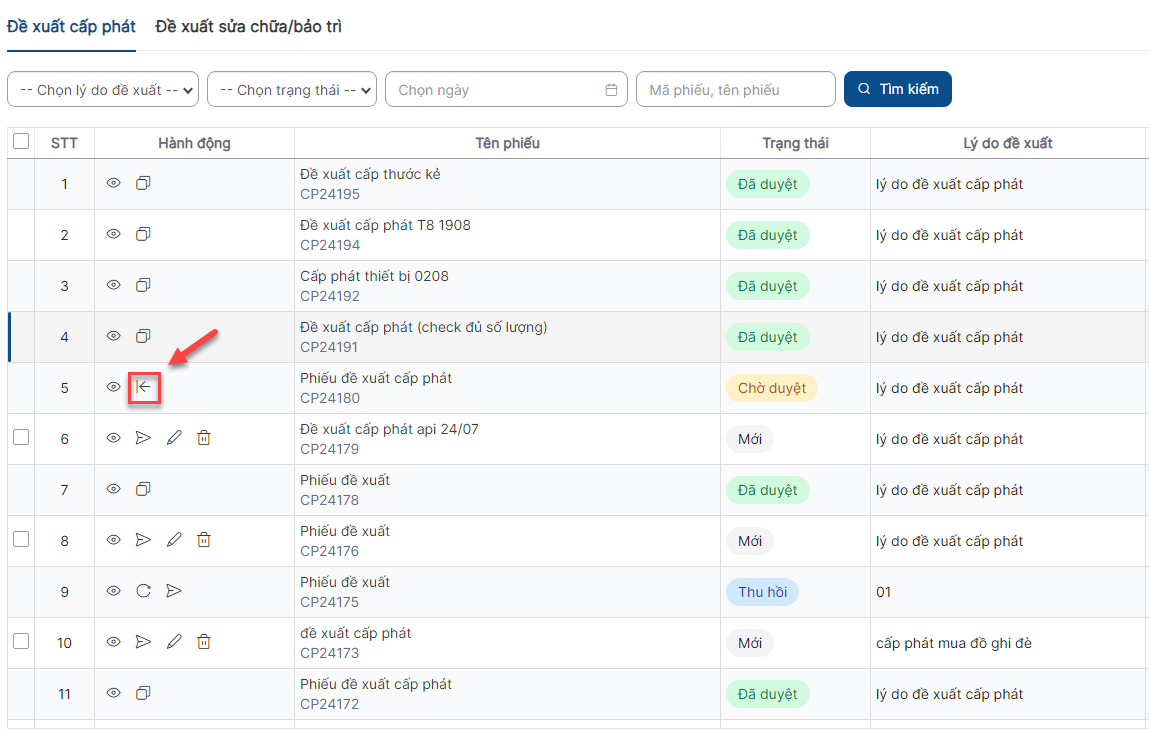Click 'Chờ duyệt' status badge on CP24180
The height and width of the screenshot is (730, 1149).
pyautogui.click(x=772, y=388)
